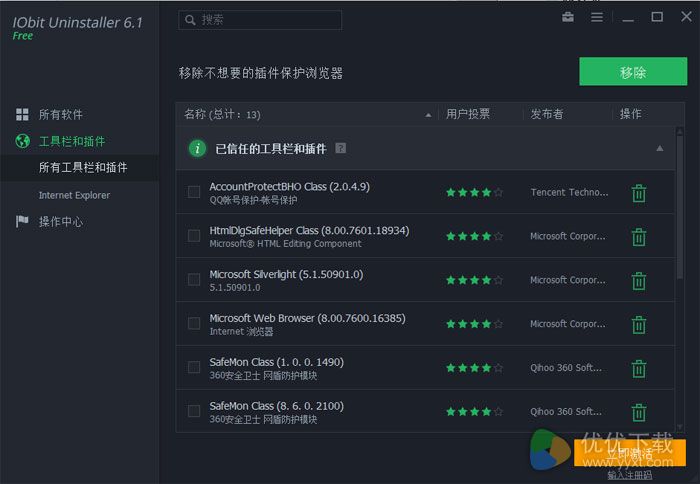Screen dimensions: 700x484
Task: Click the star rating of SafeMon Class 1.0.0.1490
Action: (x=475, y=368)
